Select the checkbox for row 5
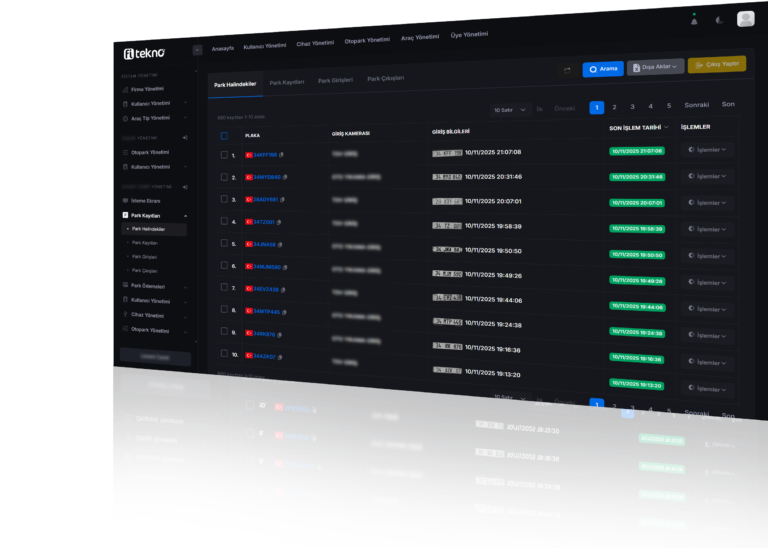Viewport: 768px width, 548px height. (x=224, y=243)
